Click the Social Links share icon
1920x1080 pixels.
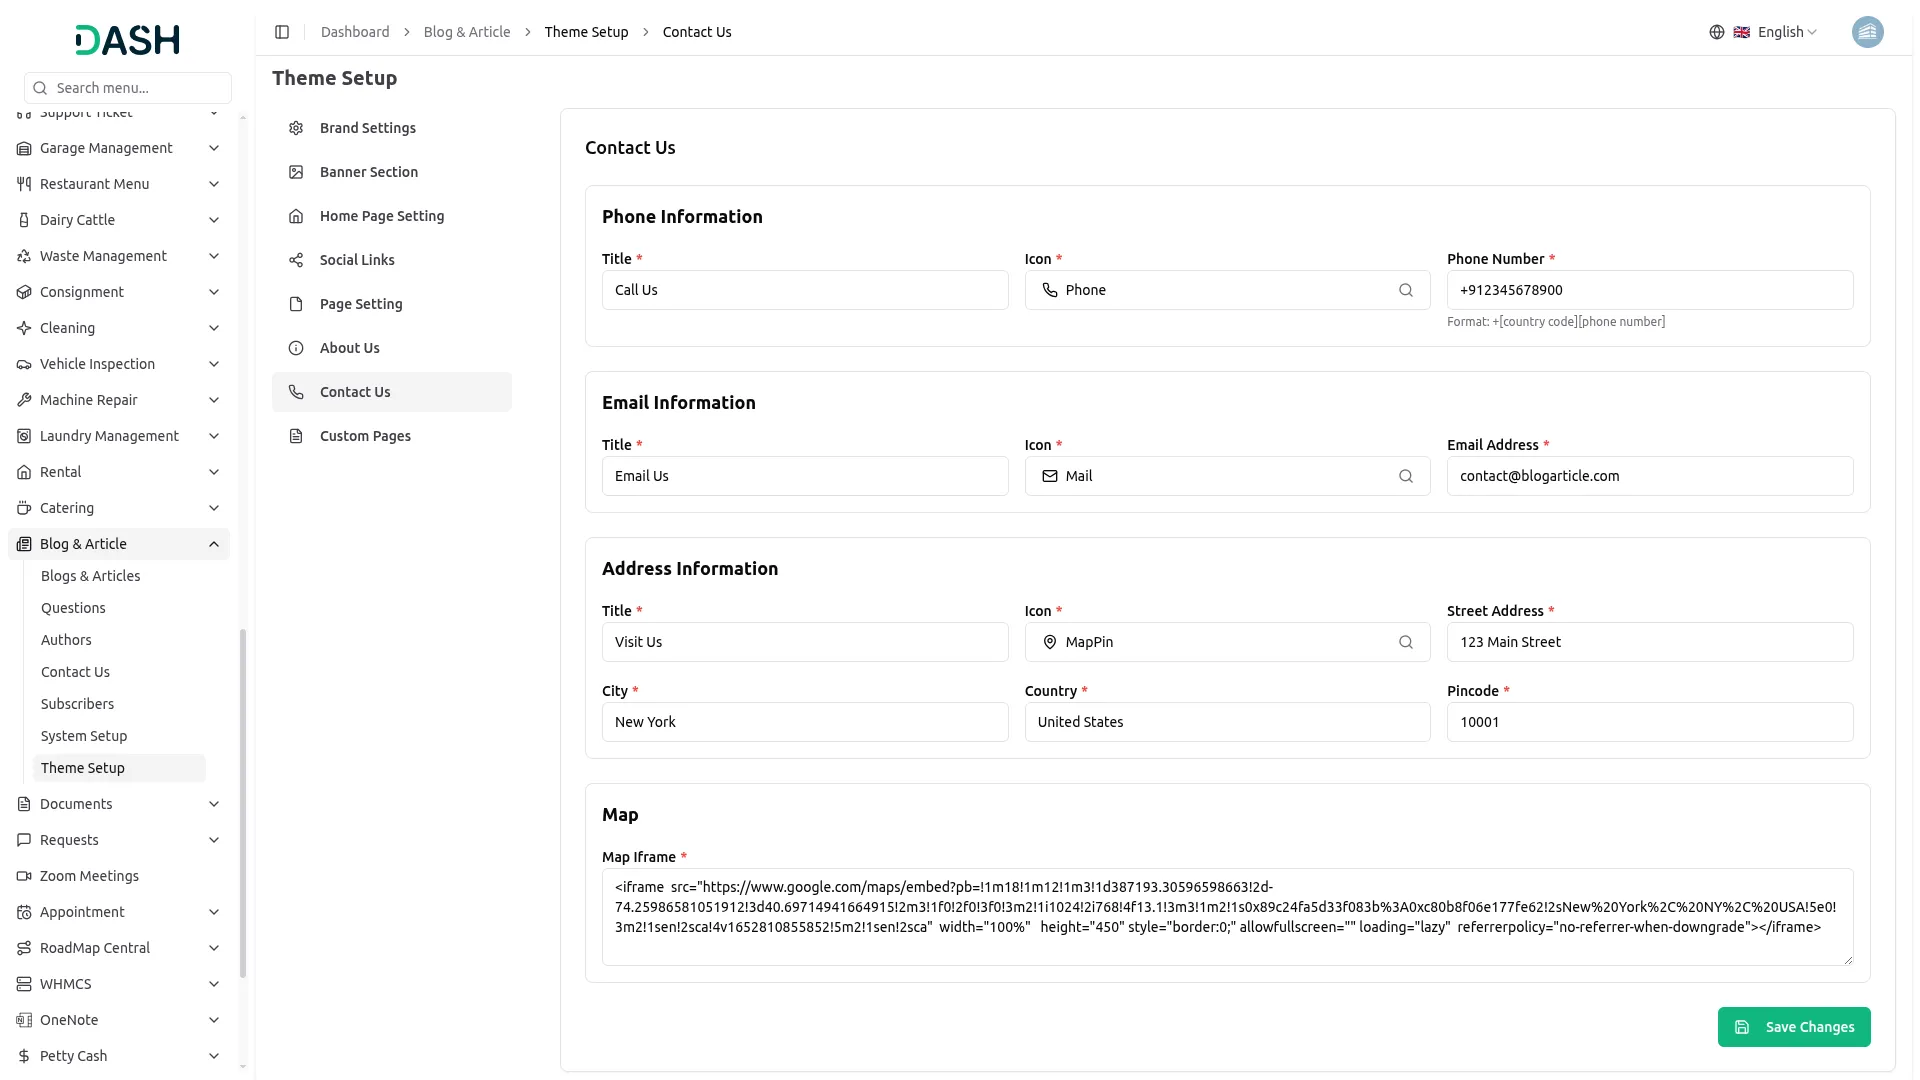click(x=296, y=260)
